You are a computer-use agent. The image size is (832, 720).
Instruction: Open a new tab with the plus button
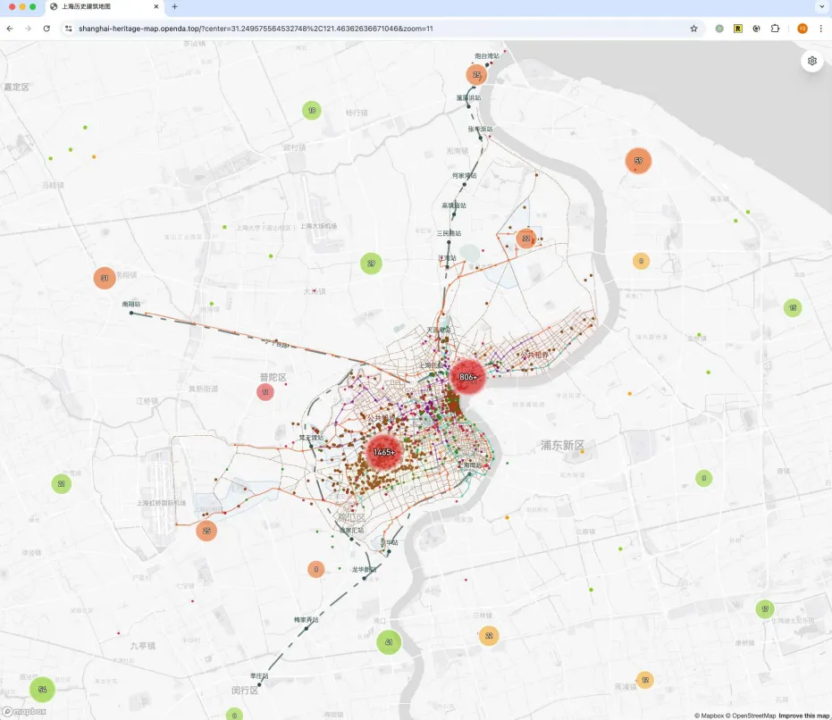(174, 7)
